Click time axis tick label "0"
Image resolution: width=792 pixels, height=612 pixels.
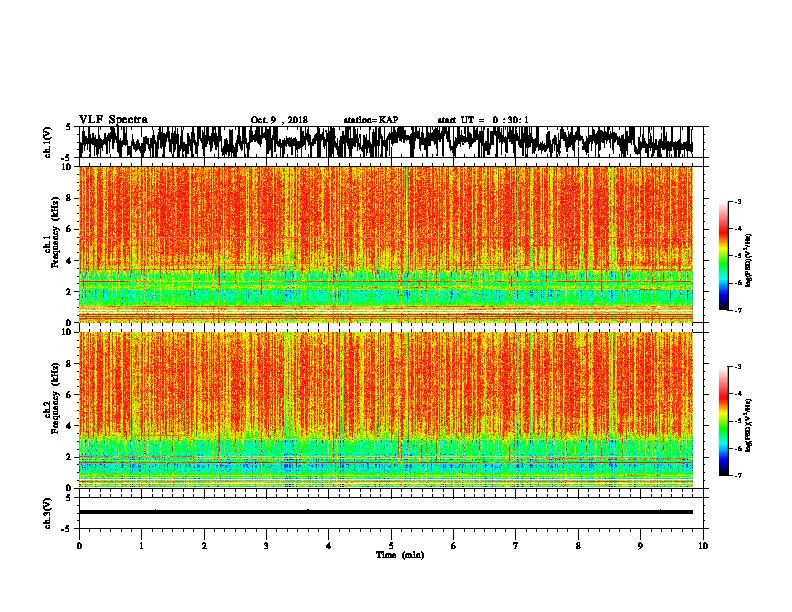(79, 546)
